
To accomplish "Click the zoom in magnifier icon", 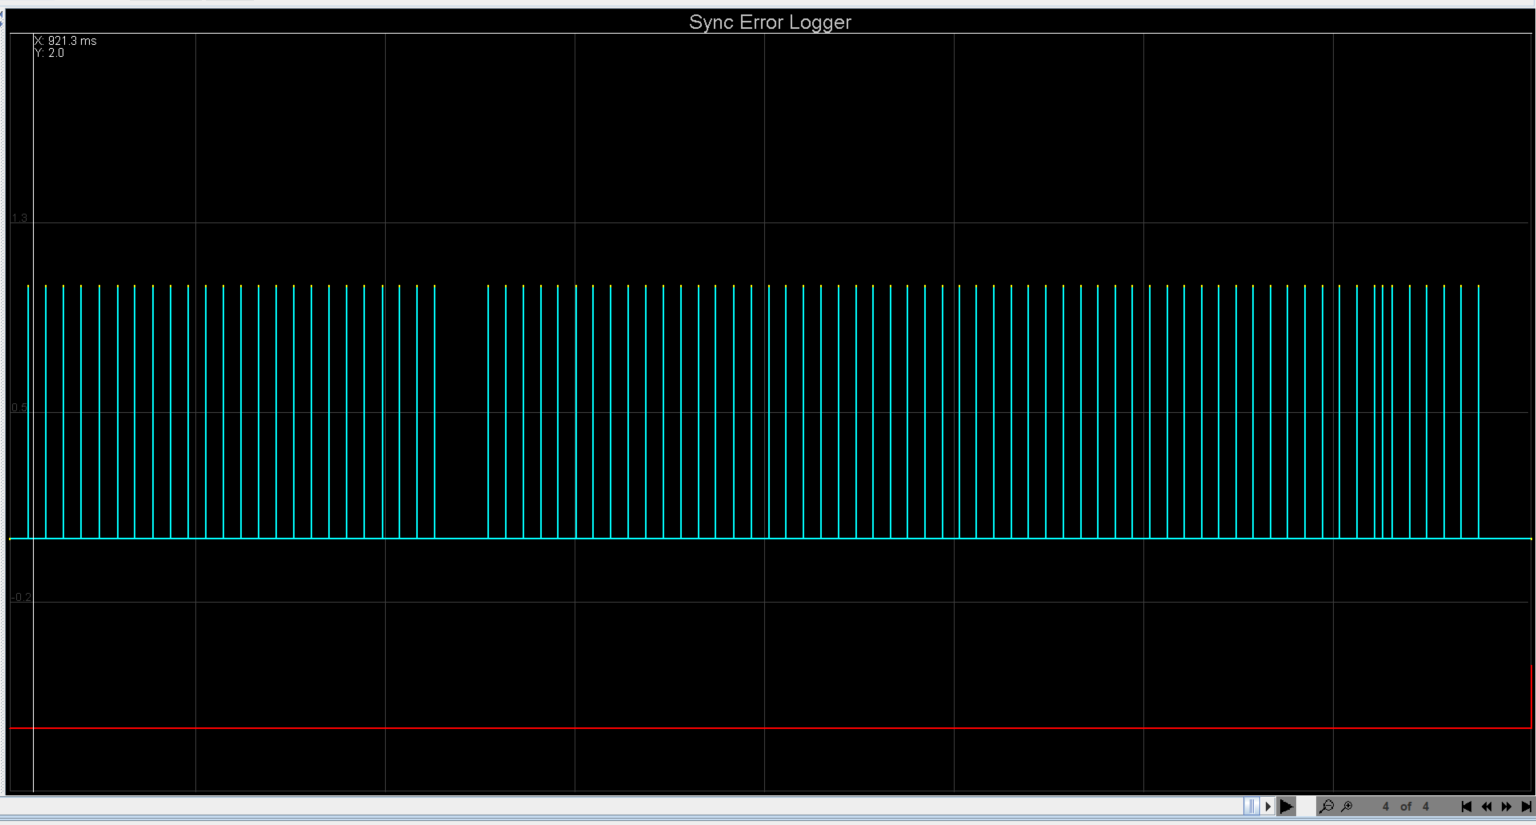I will pyautogui.click(x=1347, y=806).
